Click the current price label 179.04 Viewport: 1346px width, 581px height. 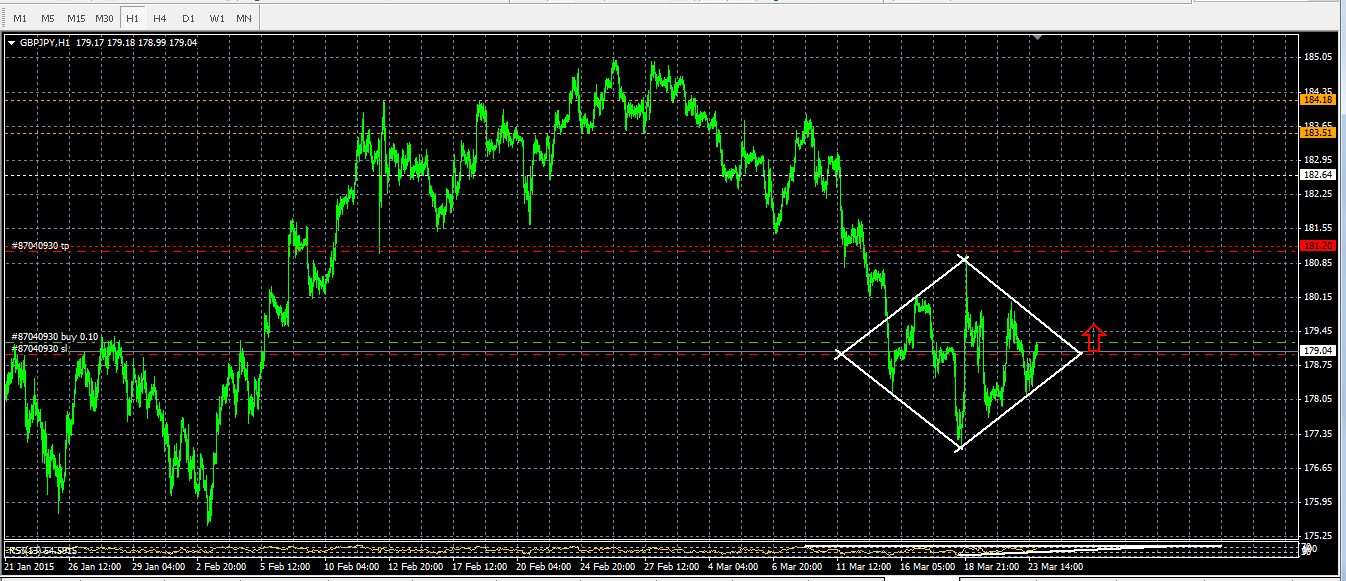coord(1317,351)
